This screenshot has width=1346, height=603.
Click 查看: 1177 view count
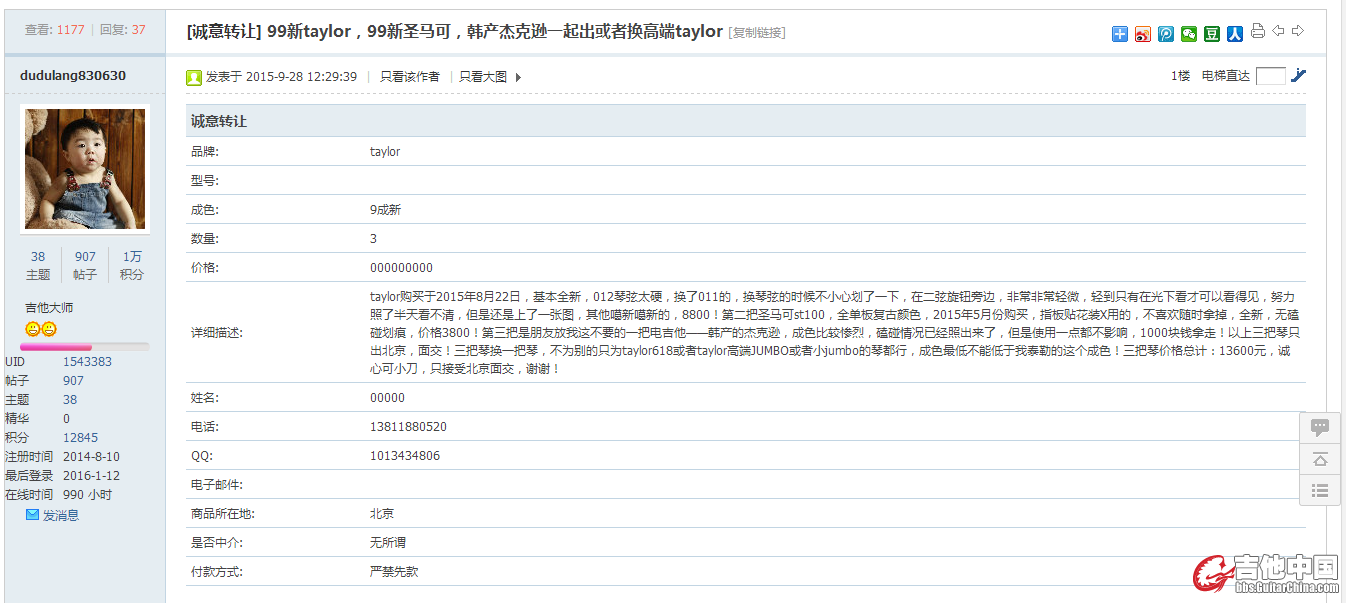[55, 30]
